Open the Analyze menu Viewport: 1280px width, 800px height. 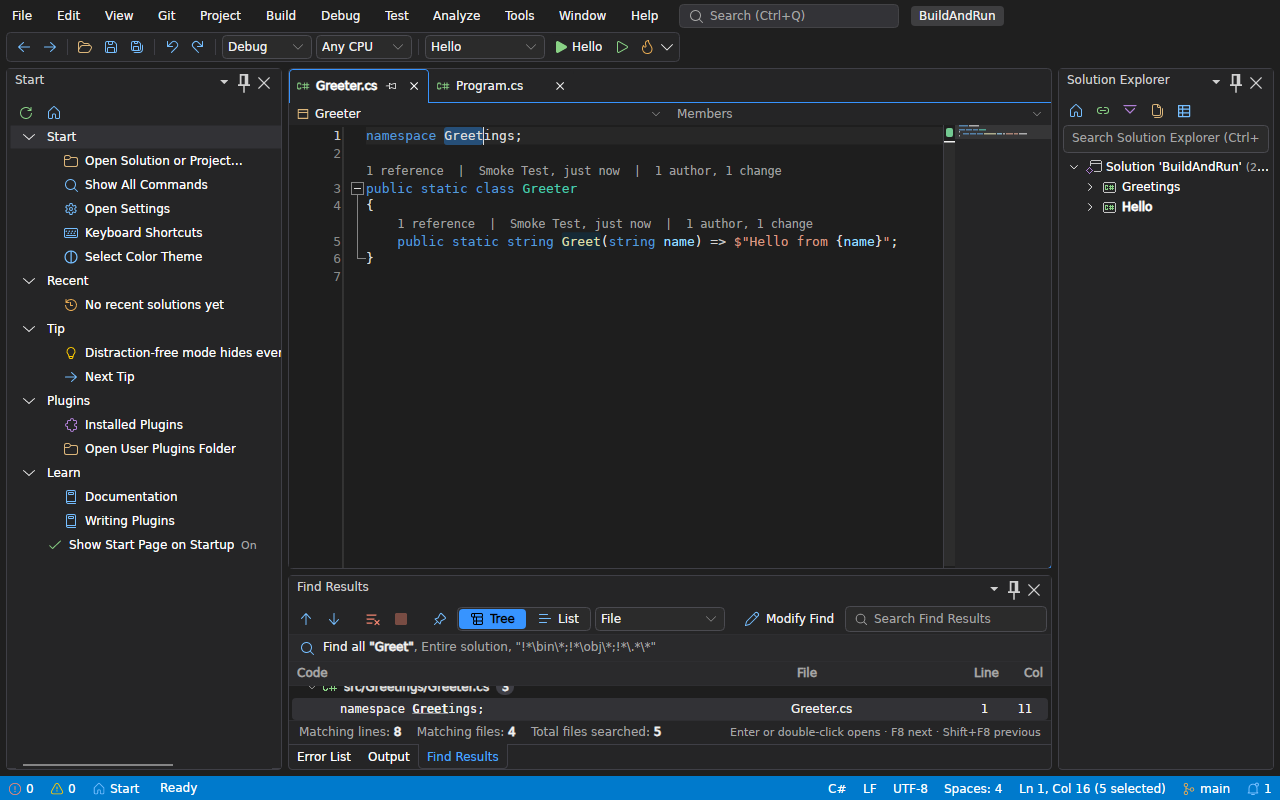pyautogui.click(x=456, y=16)
